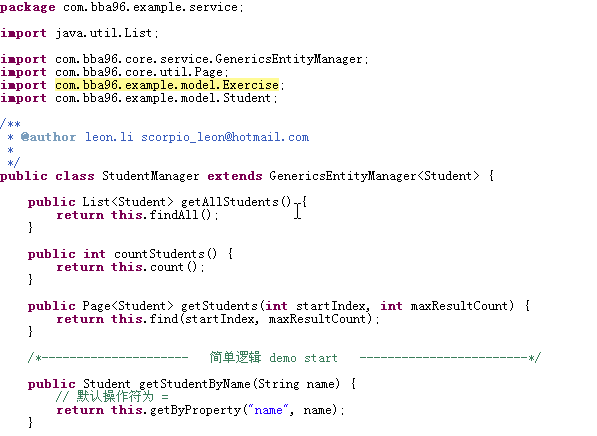Click the java.util.List import line

pyautogui.click(x=79, y=33)
